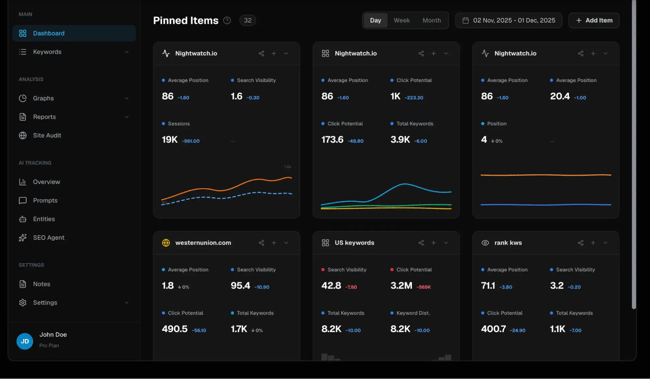Switch to the Week view tab
This screenshot has width=650, height=379.
402,20
